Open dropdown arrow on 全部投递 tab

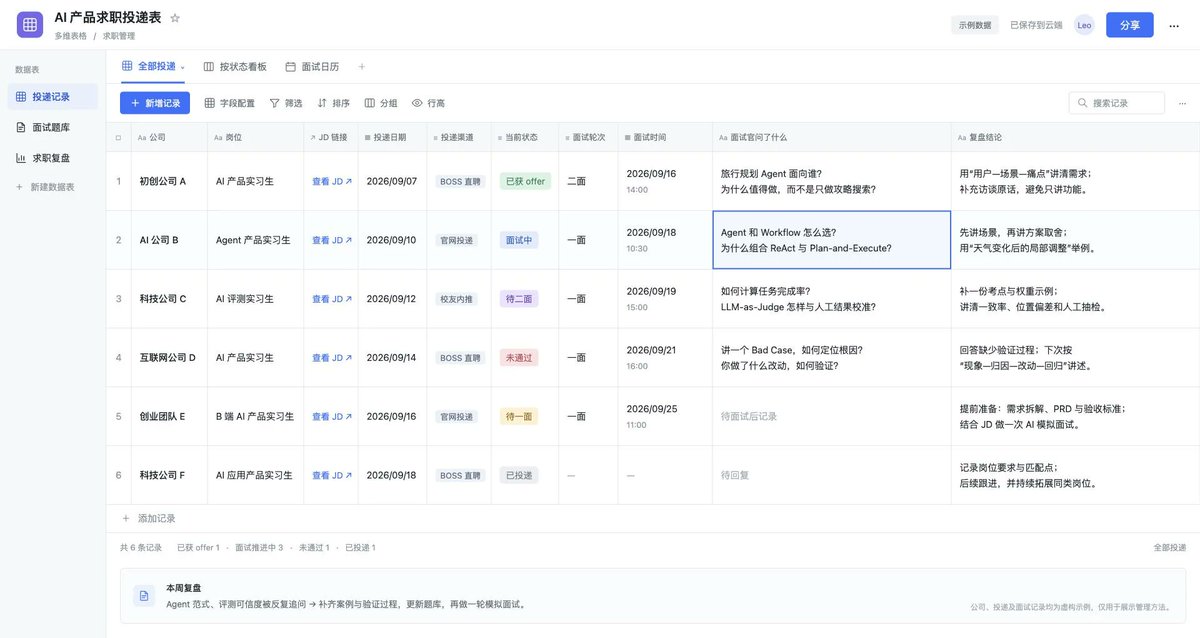click(x=183, y=67)
